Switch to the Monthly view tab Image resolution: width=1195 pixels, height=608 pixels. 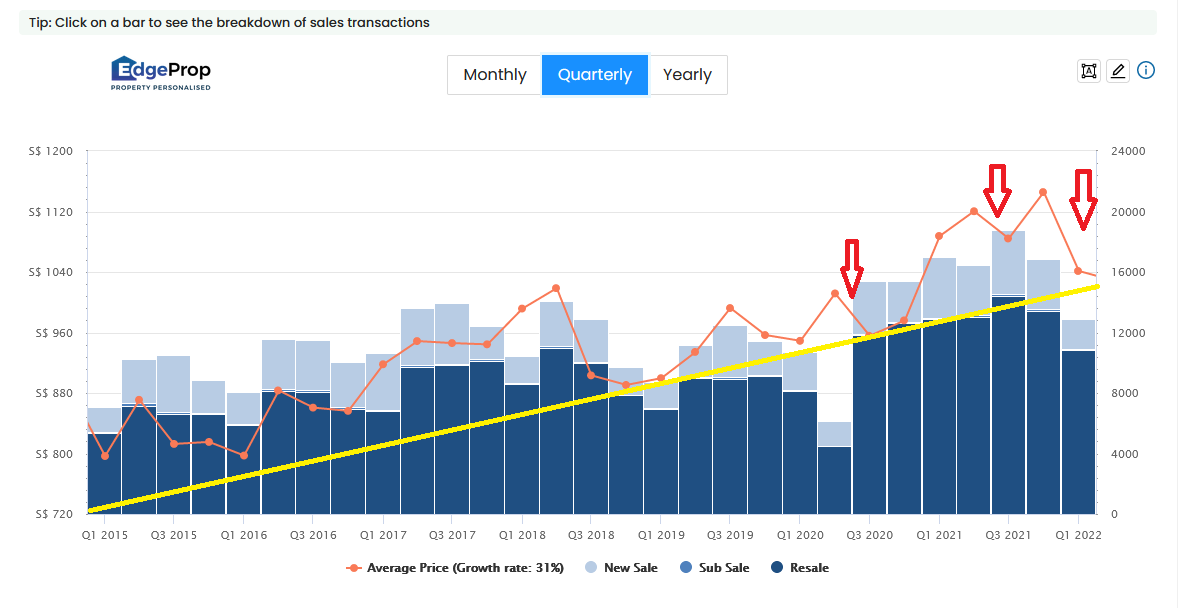(495, 75)
